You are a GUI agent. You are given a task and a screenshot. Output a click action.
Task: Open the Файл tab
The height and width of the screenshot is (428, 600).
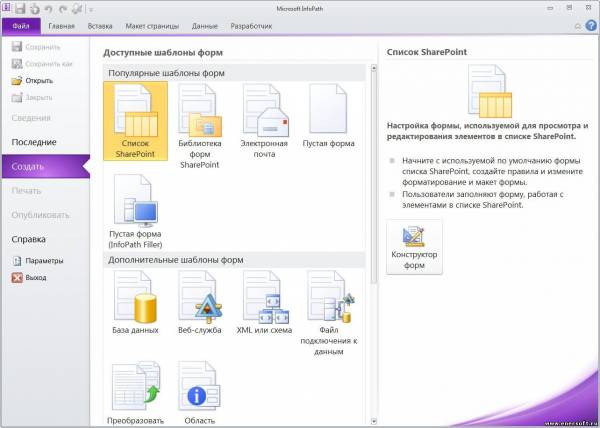(x=21, y=26)
